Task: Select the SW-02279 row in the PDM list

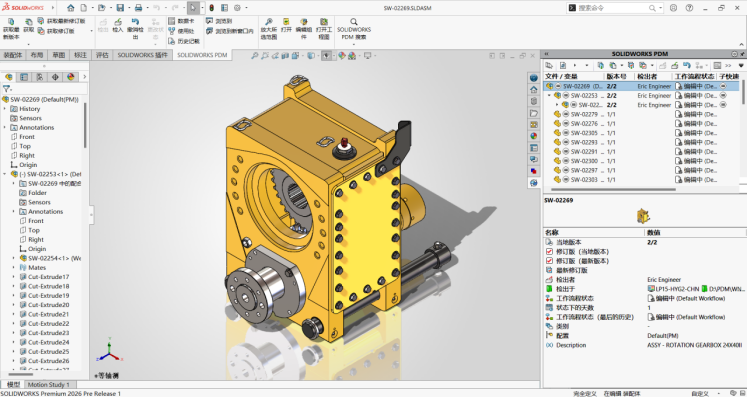Action: tap(642, 114)
